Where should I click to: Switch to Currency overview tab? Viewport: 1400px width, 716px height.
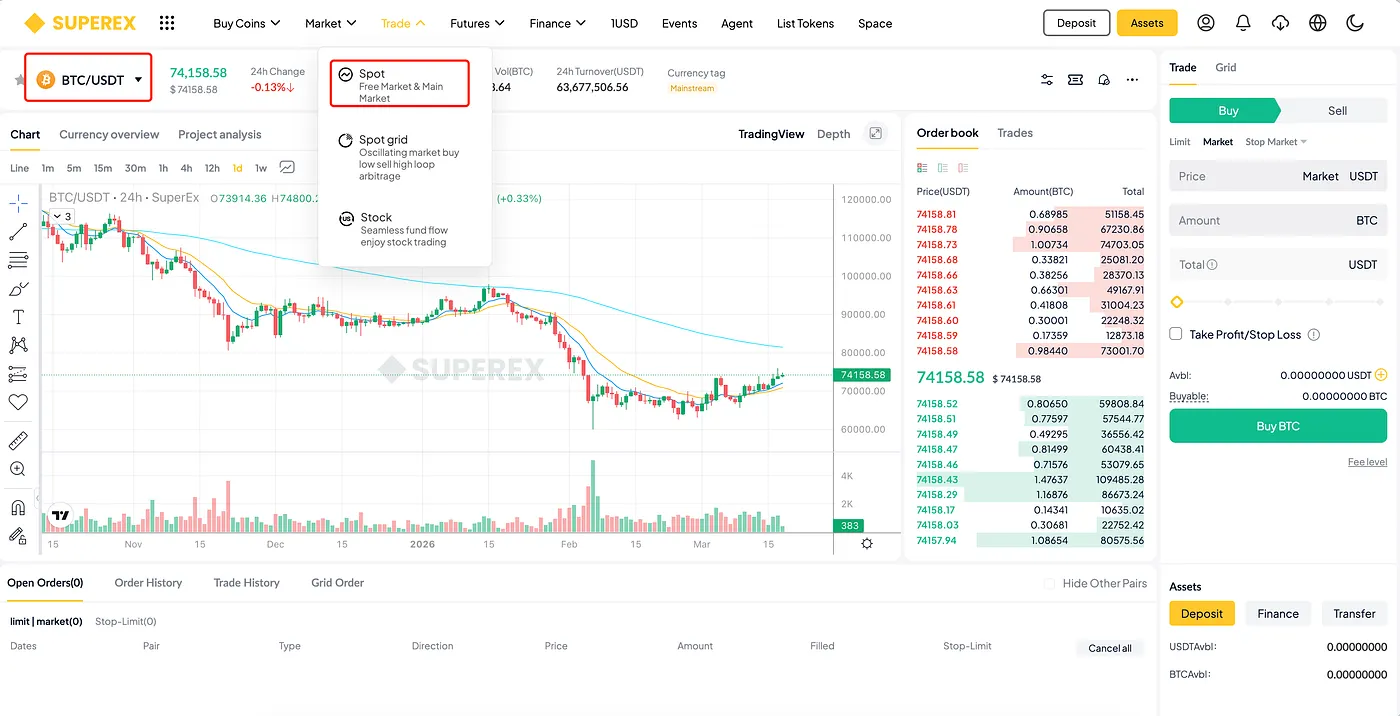109,134
